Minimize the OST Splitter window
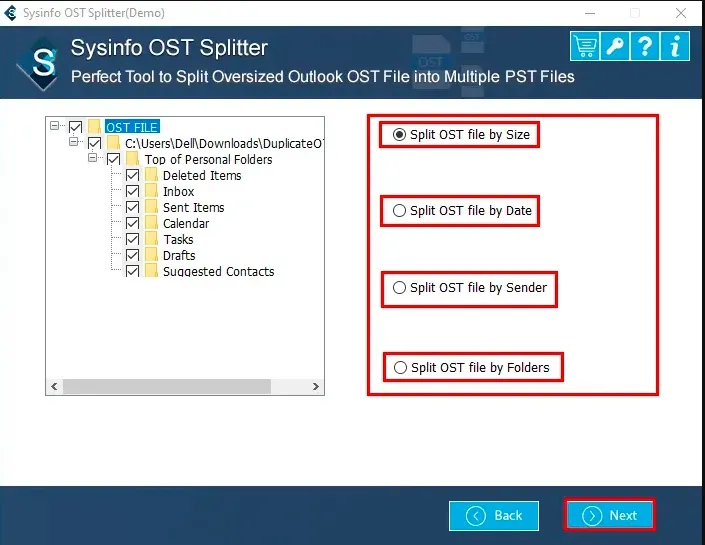This screenshot has height=545, width=705. click(x=590, y=13)
